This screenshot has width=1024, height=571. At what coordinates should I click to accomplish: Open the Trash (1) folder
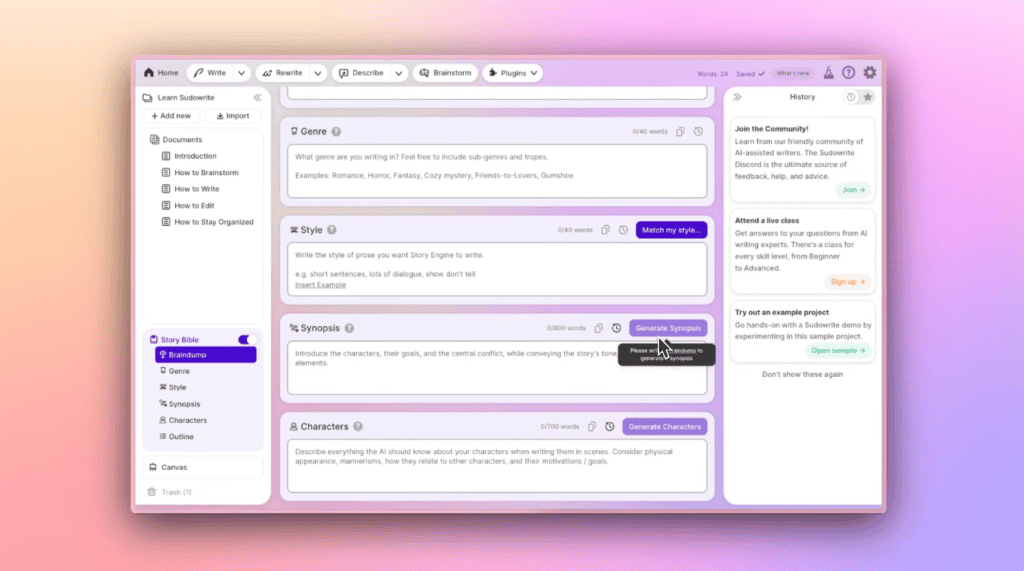(x=170, y=492)
